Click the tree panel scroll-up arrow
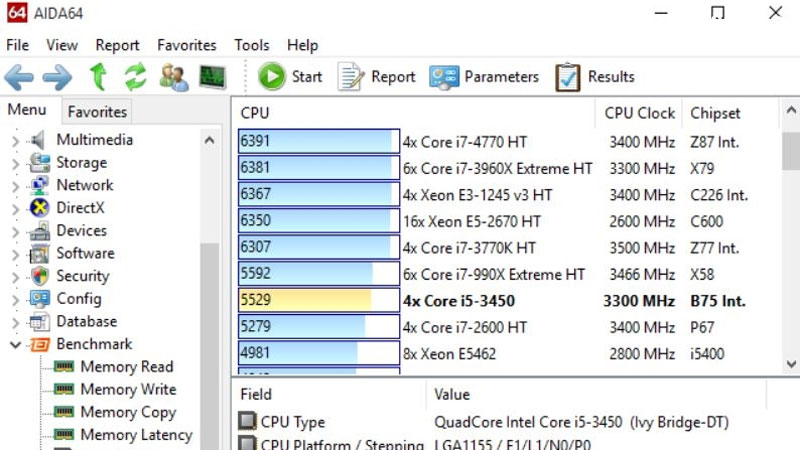Screen dimensions: 800x450 [x=209, y=140]
